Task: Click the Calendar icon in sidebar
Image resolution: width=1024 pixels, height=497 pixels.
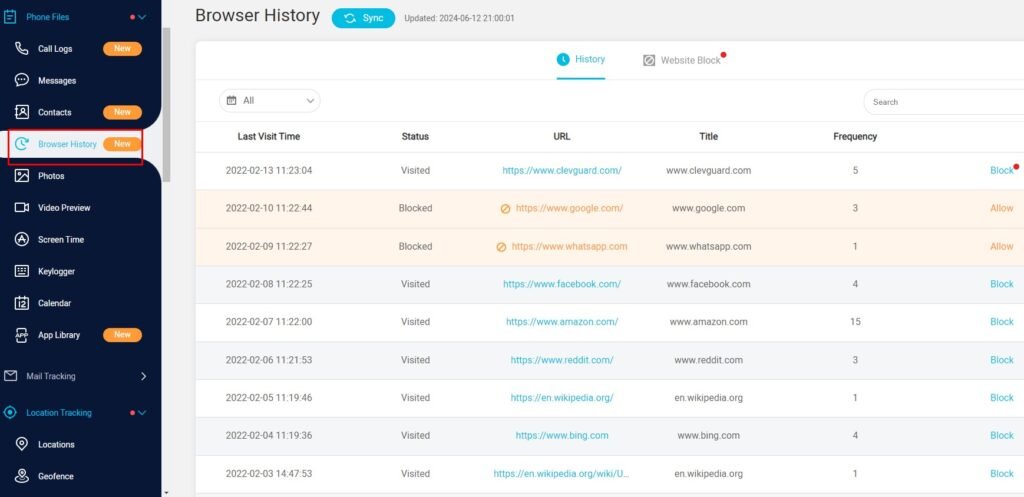Action: tap(22, 303)
